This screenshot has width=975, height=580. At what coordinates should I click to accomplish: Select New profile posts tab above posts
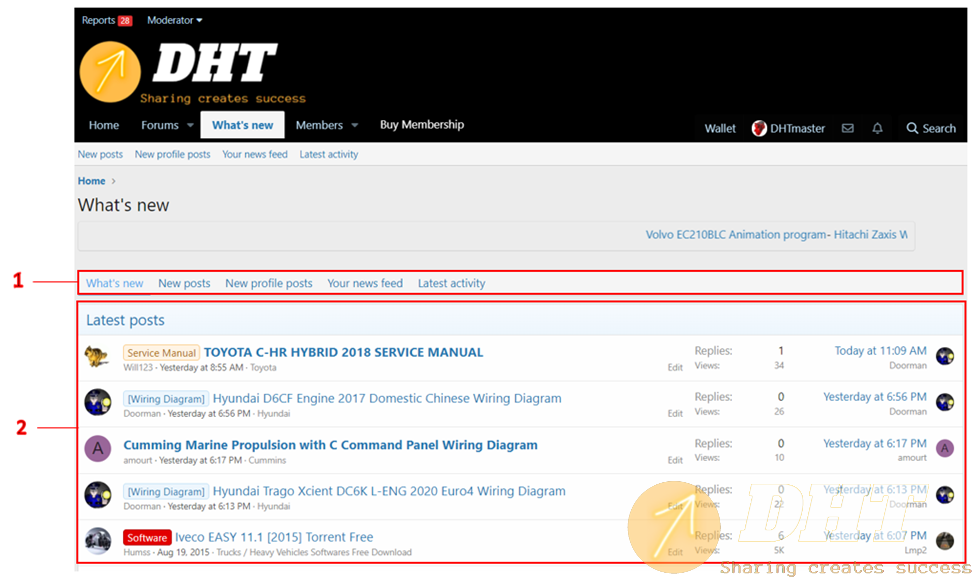click(268, 283)
